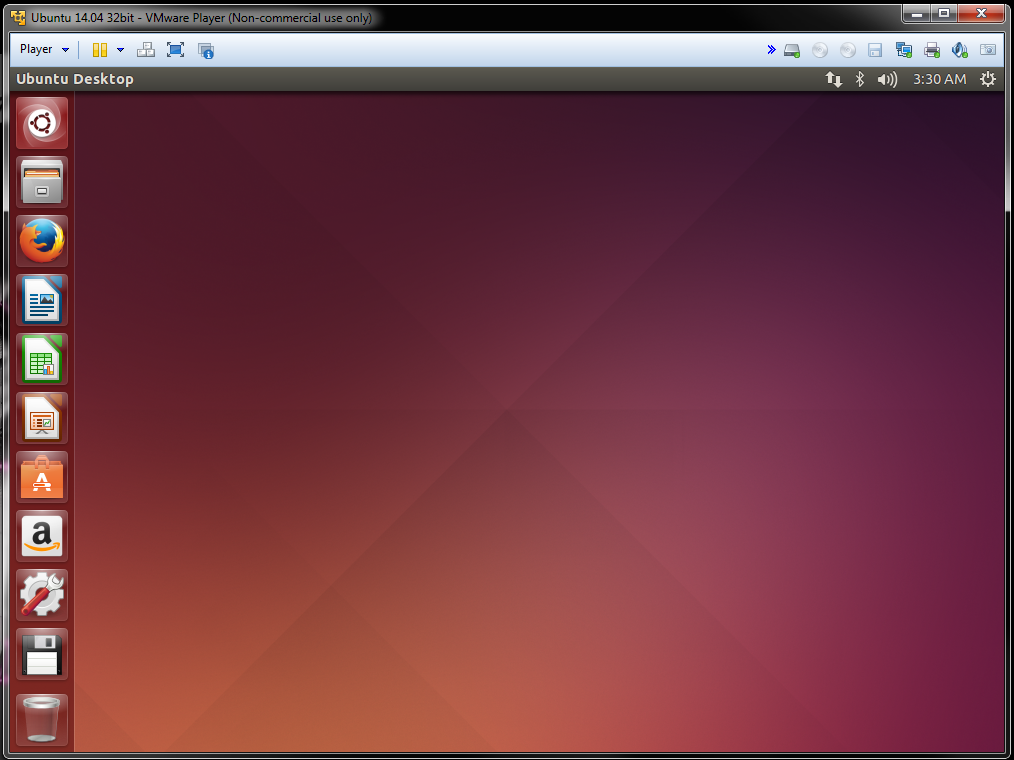1014x760 pixels.
Task: Click the sound card device icon
Action: coord(960,50)
